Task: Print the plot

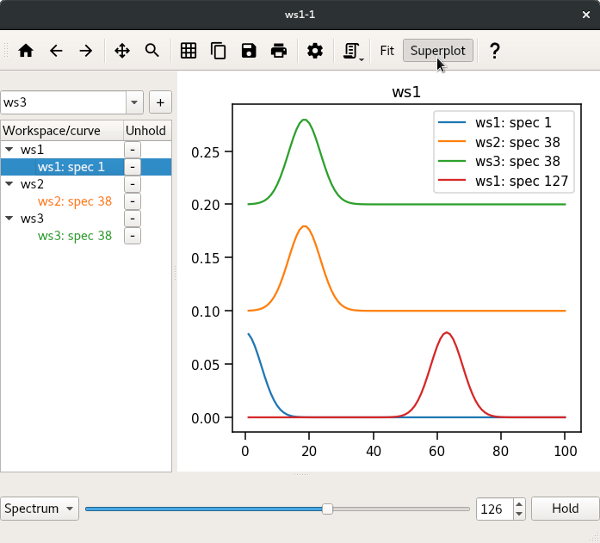Action: [x=279, y=51]
